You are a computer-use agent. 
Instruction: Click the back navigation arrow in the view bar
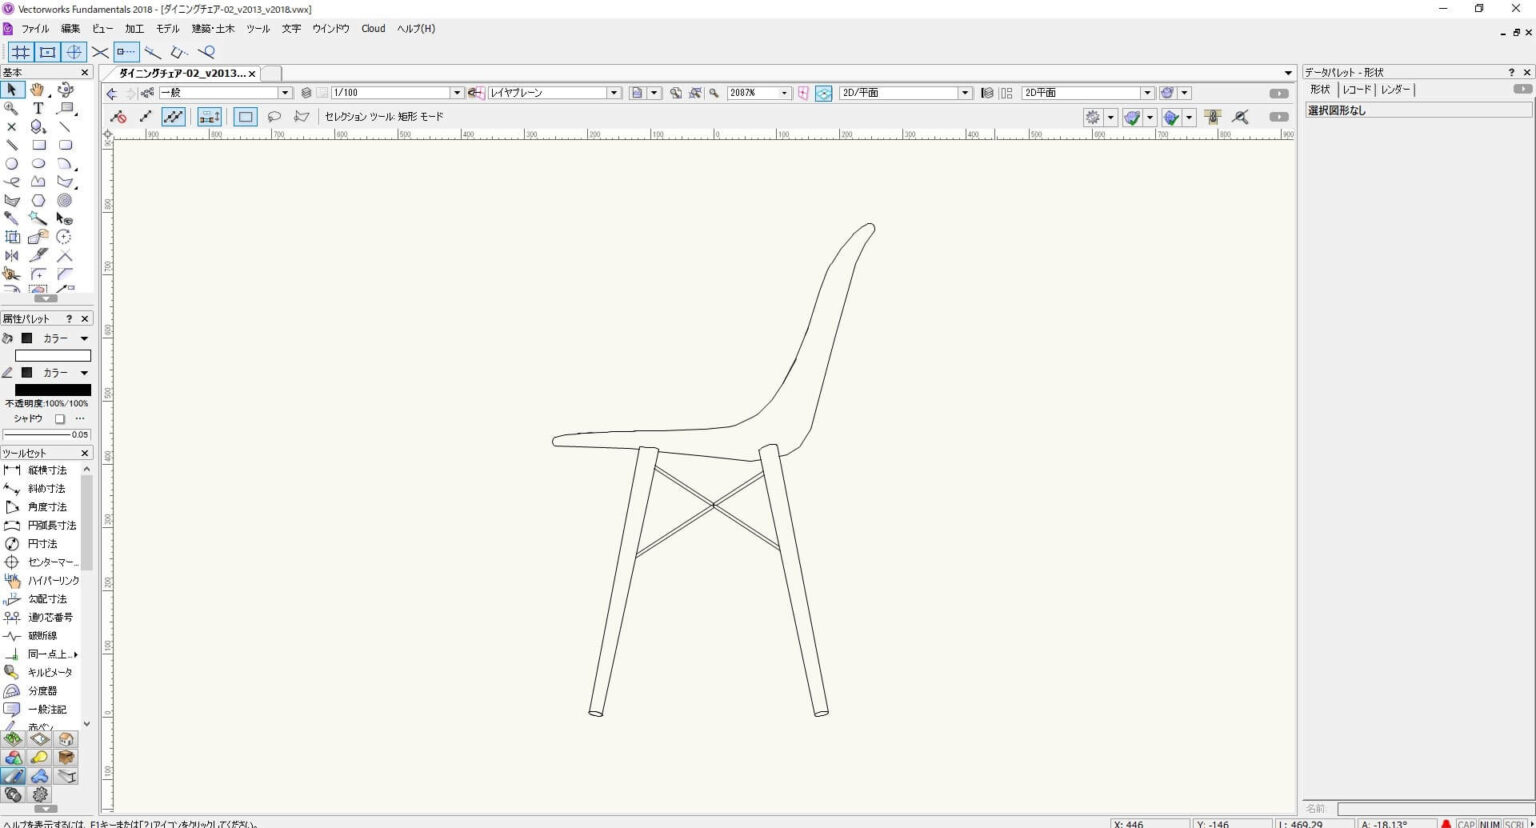pos(110,92)
